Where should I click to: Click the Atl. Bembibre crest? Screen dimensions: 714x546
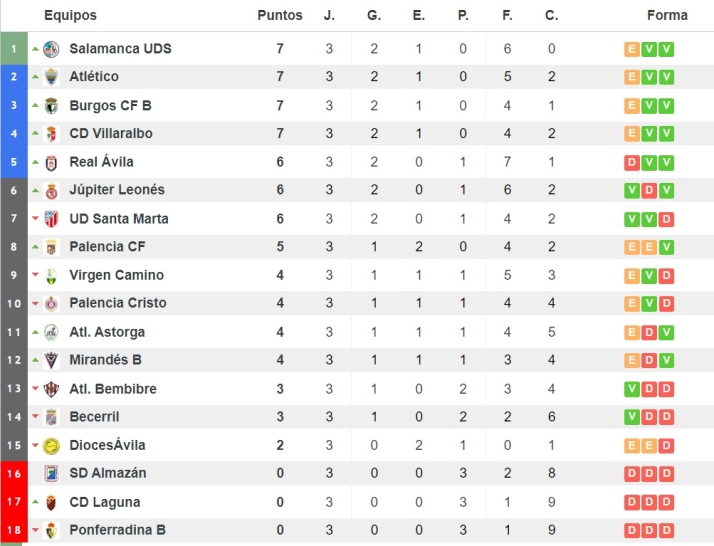52,389
